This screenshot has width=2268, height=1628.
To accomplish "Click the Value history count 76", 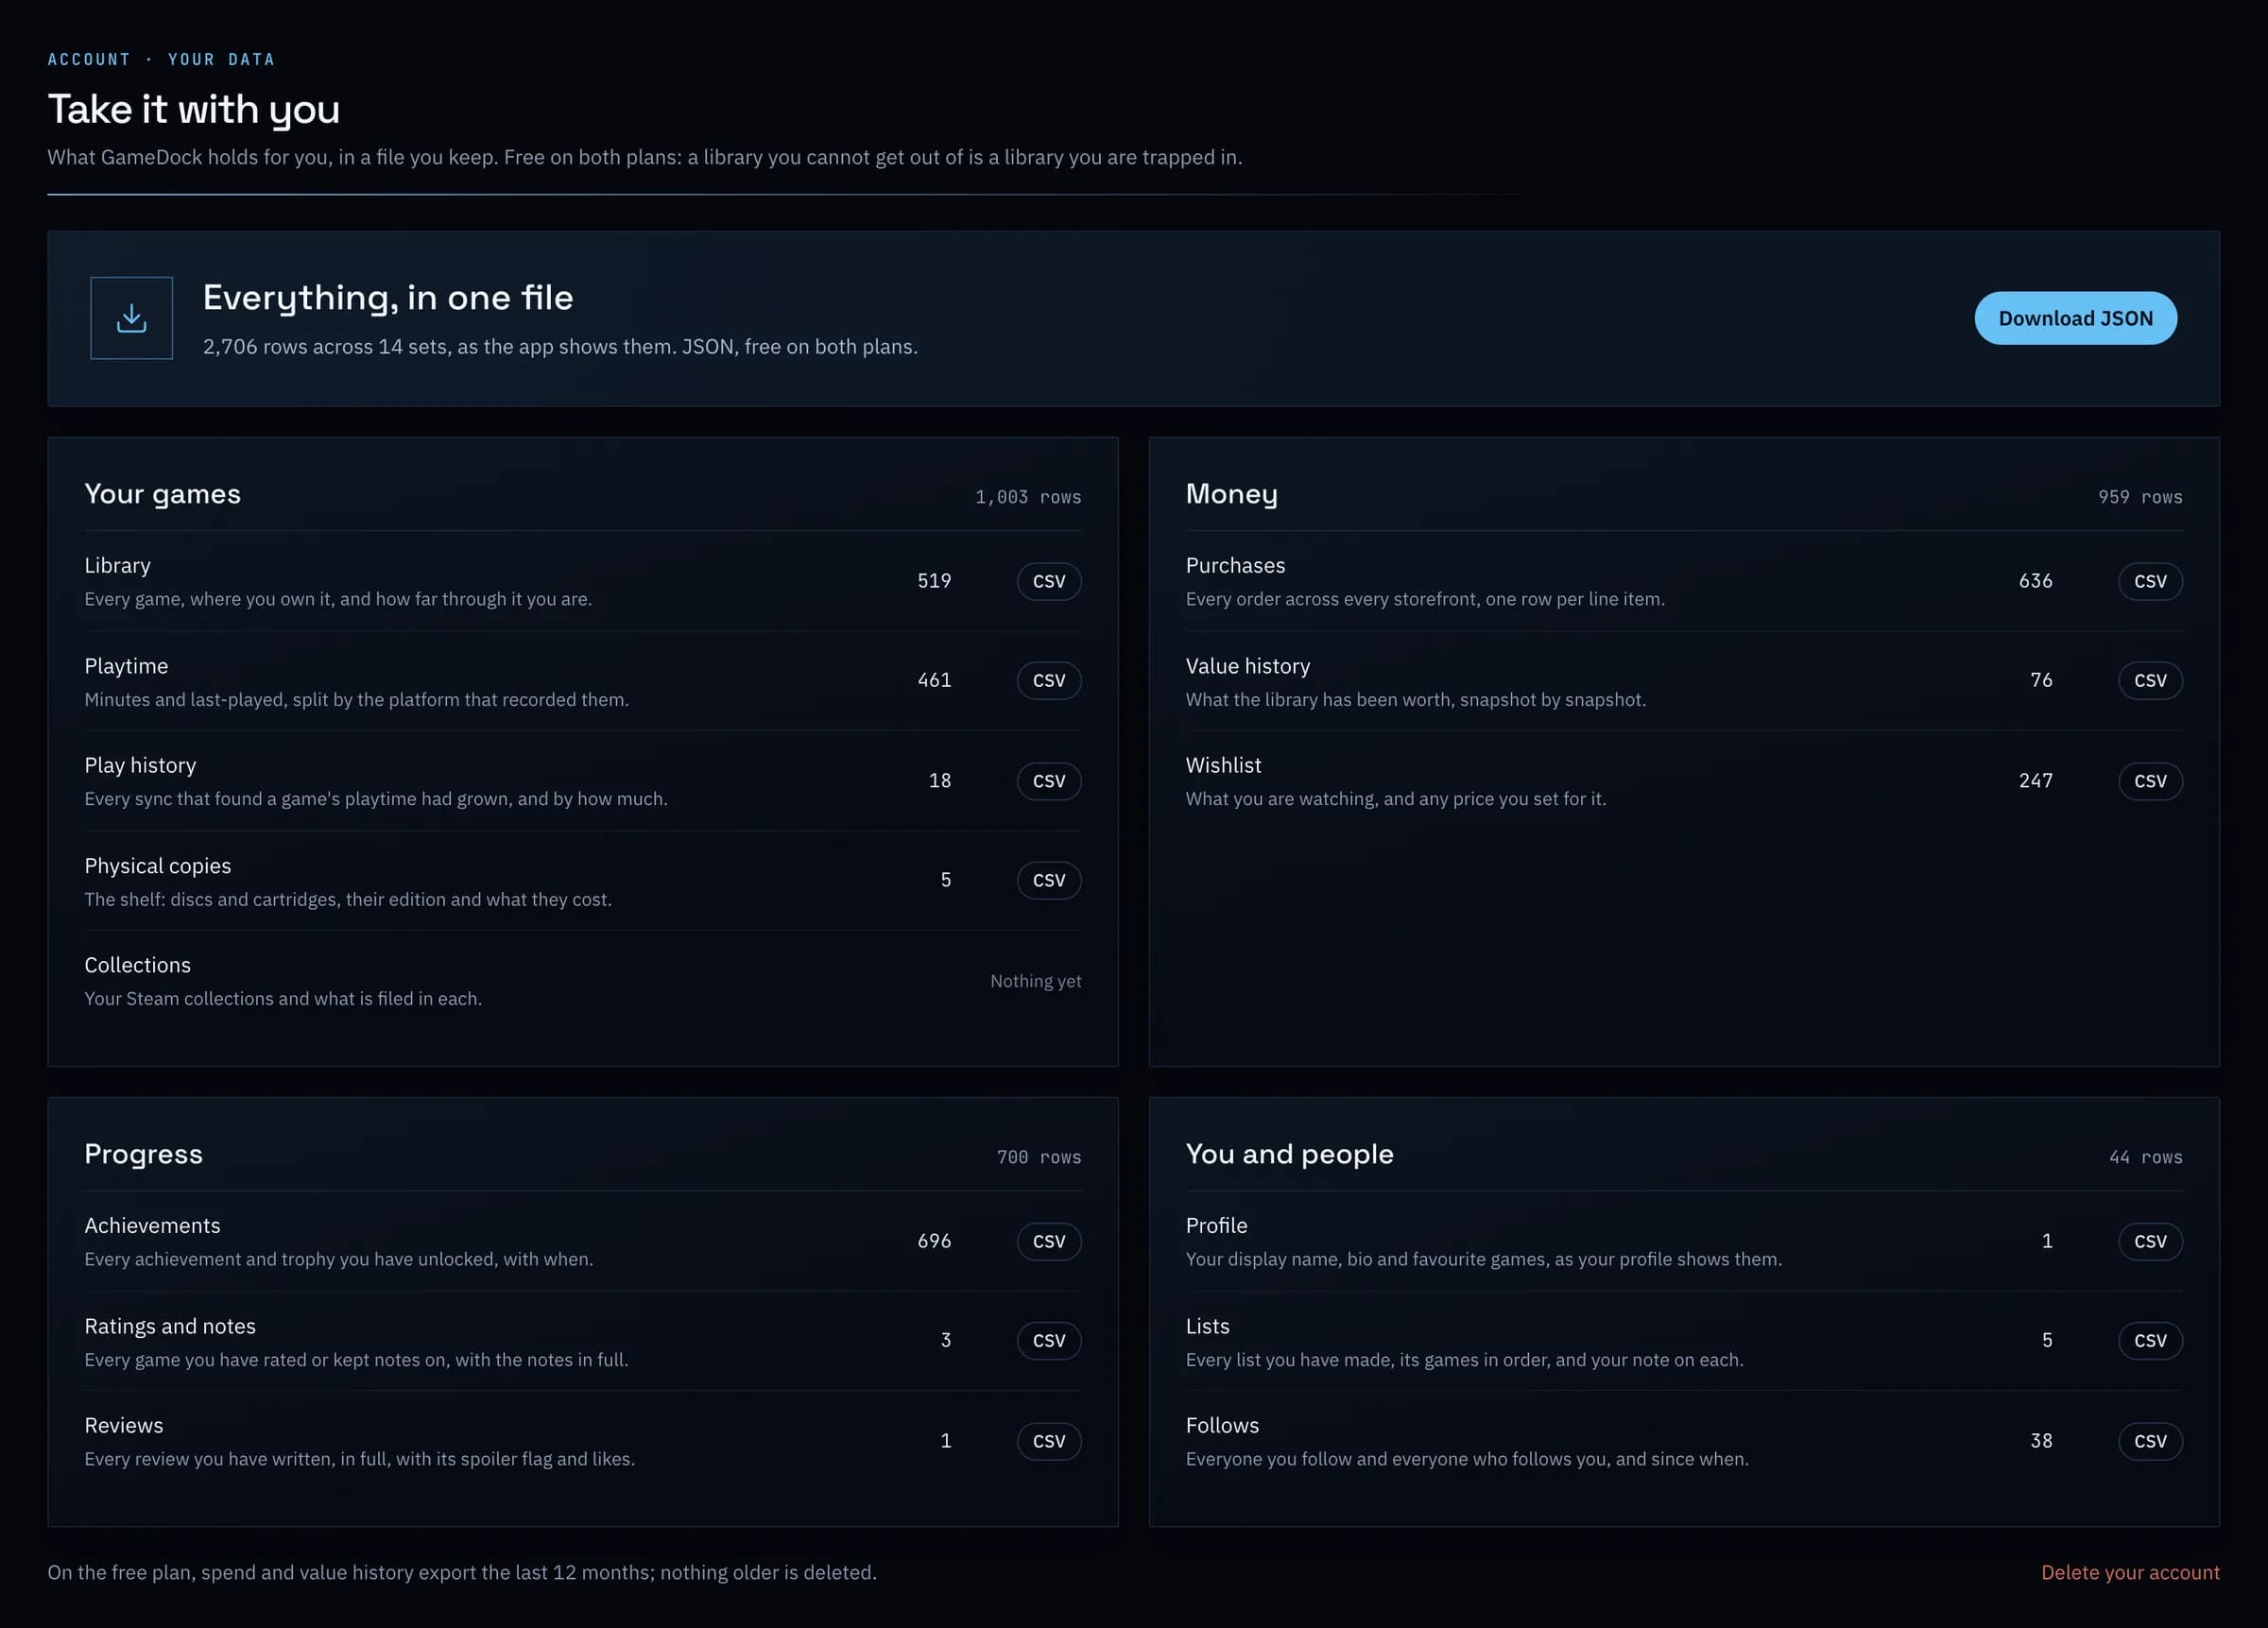I will coord(2041,680).
